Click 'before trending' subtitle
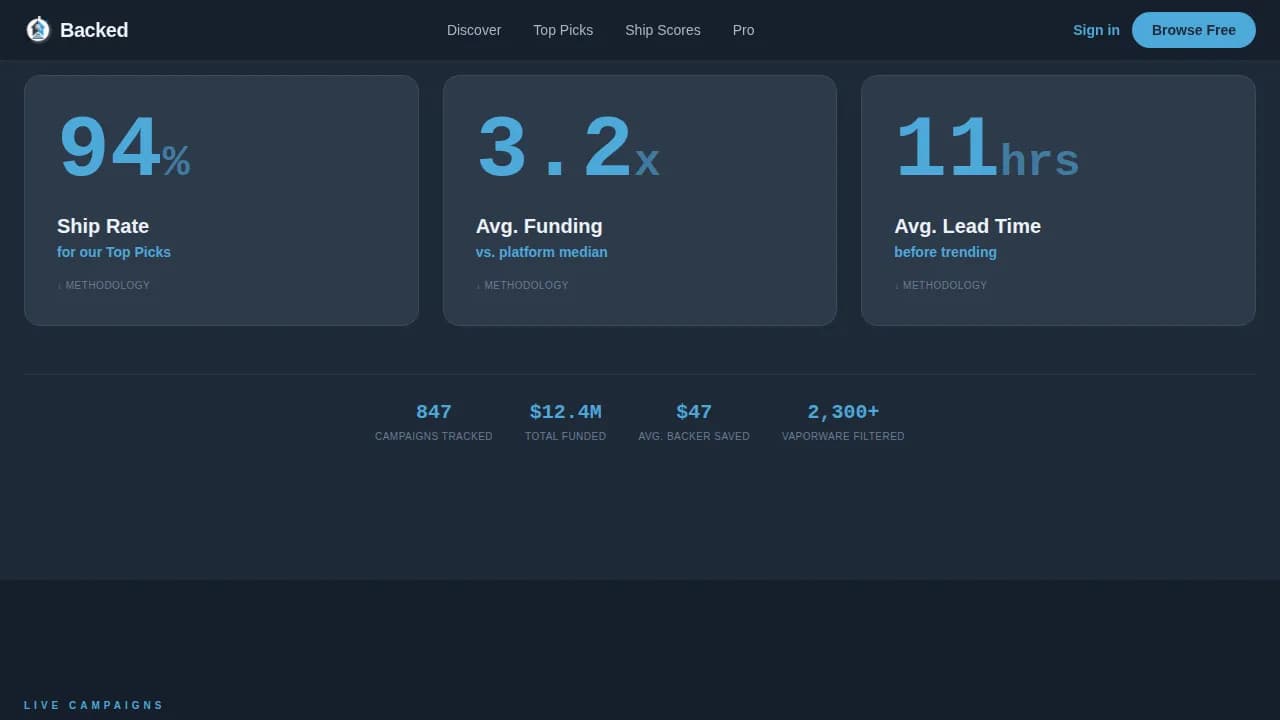Image resolution: width=1280 pixels, height=720 pixels. click(945, 252)
